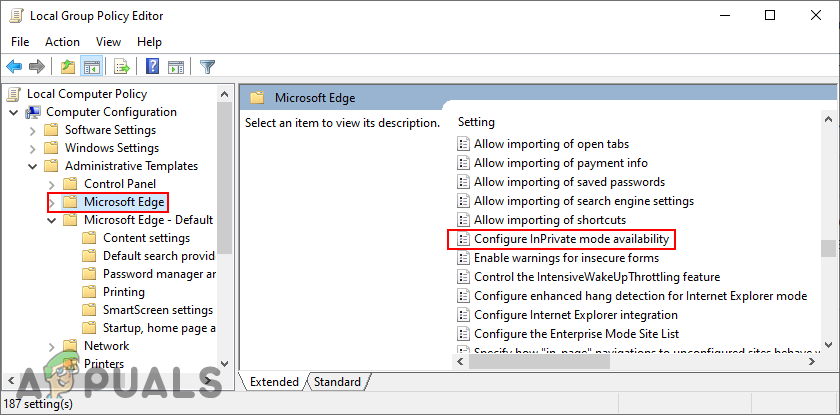The height and width of the screenshot is (415, 840).
Task: Expand the Control Panel tree node
Action: 52,184
